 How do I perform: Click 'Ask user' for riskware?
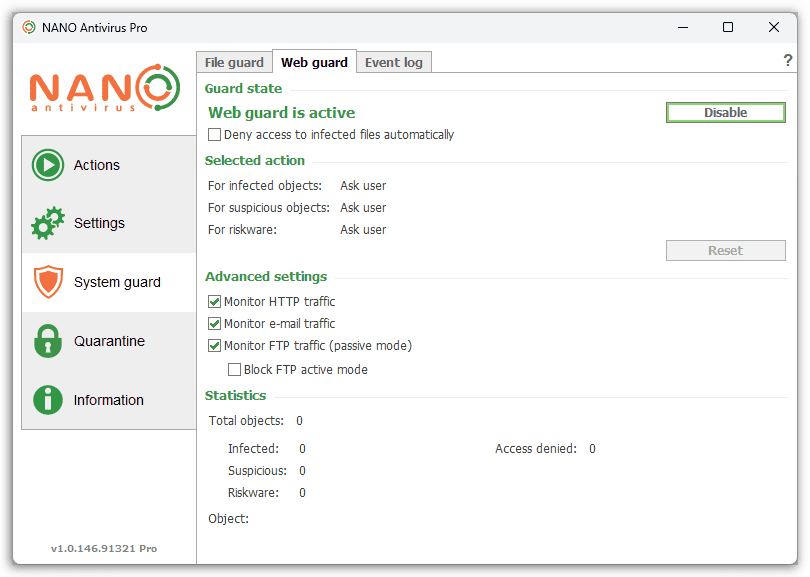coord(363,230)
